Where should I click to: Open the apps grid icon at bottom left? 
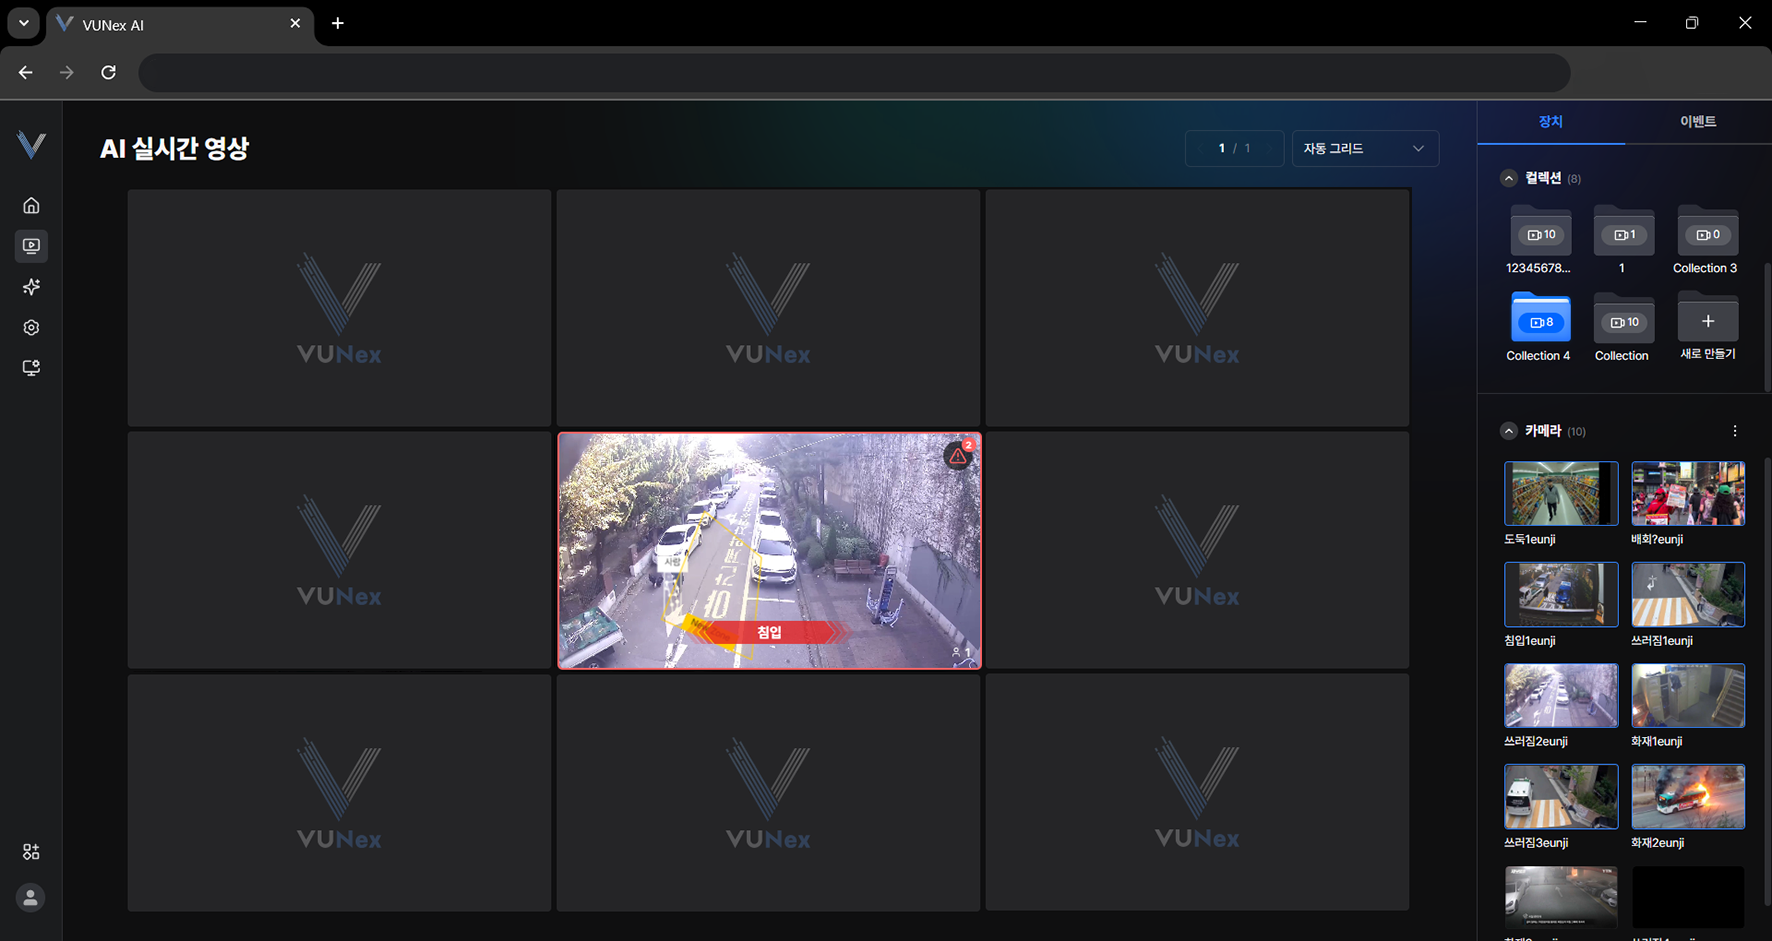click(31, 852)
